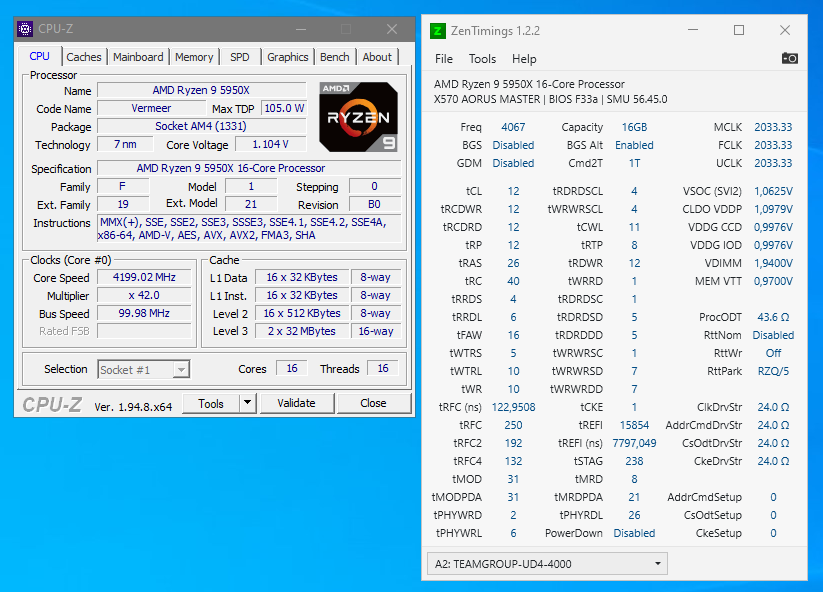The image size is (823, 592).
Task: Select the SPD tab
Action: (239, 57)
